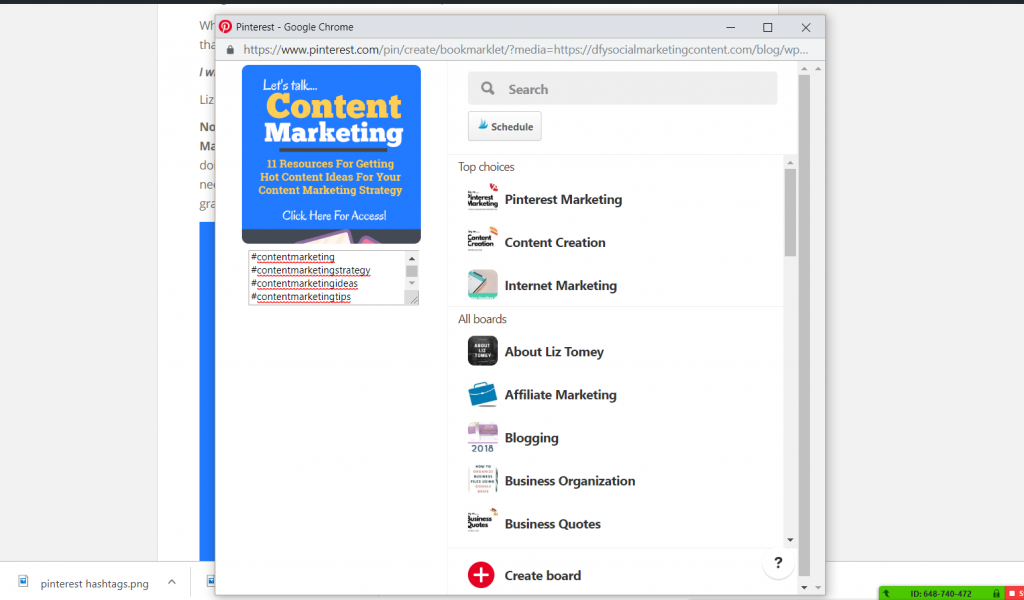The image size is (1024, 600).
Task: Click inside the hashtag description text box
Action: click(327, 277)
